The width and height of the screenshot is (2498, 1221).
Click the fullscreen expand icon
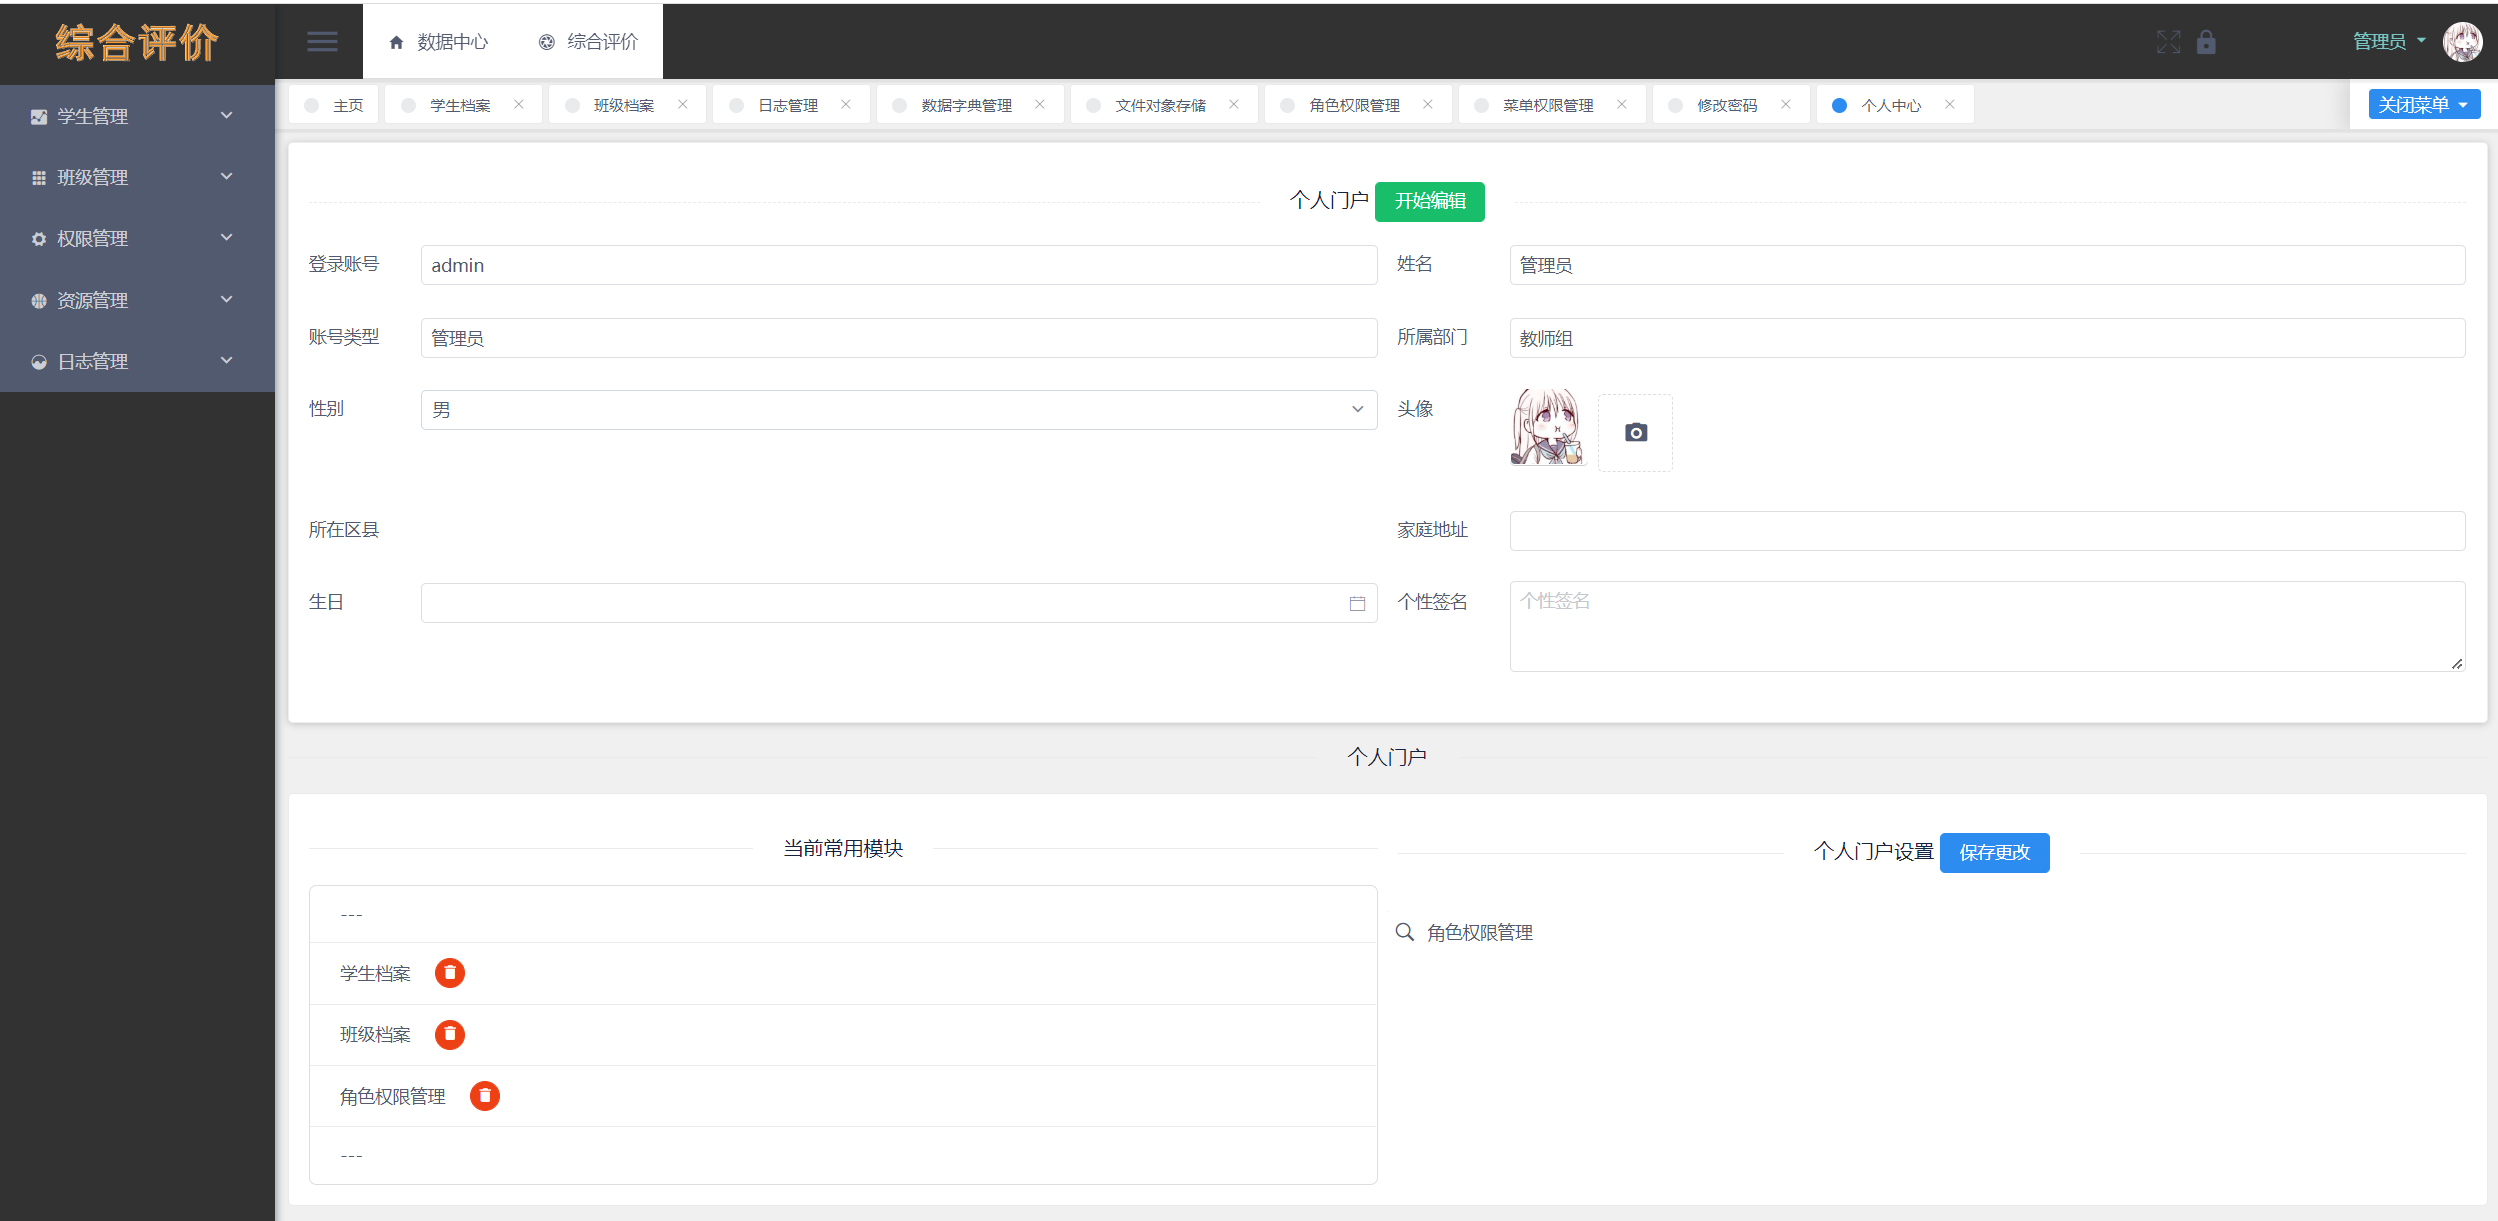coord(2168,42)
